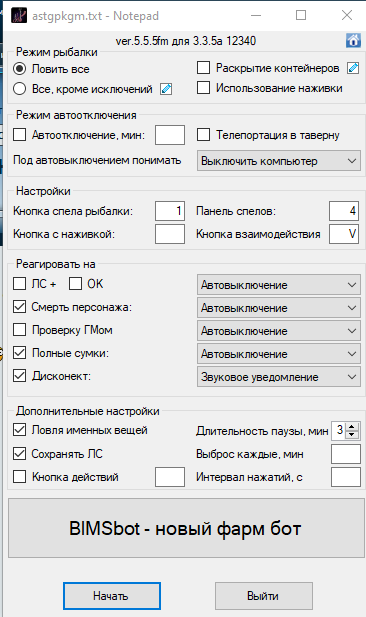Click the home icon in top-right corner
The width and height of the screenshot is (366, 617).
[353, 40]
